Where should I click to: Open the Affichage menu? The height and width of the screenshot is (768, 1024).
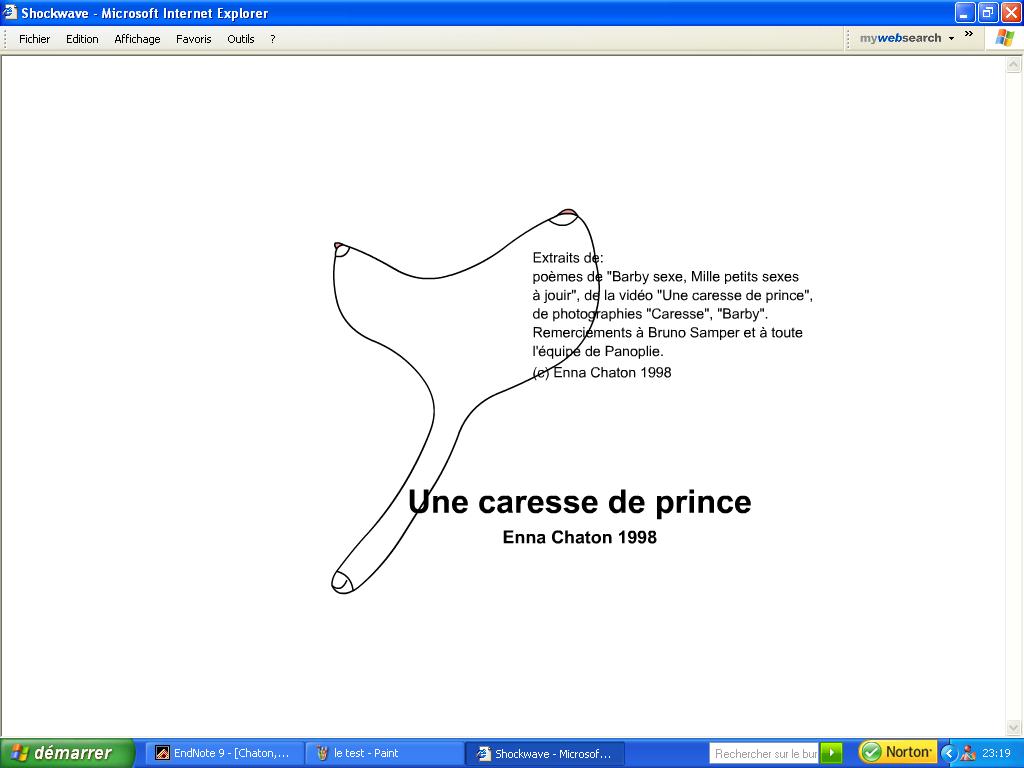137,39
